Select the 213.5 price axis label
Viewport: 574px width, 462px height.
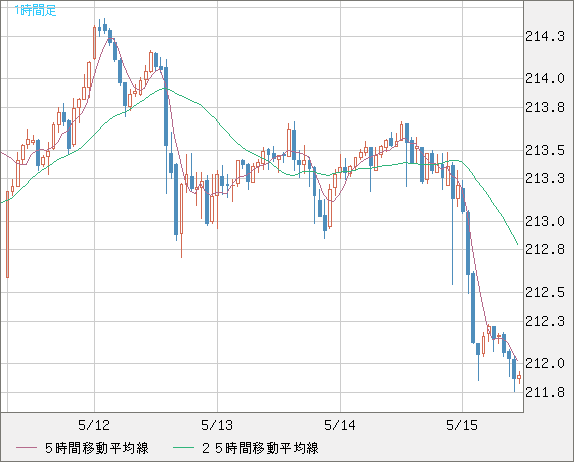545,150
